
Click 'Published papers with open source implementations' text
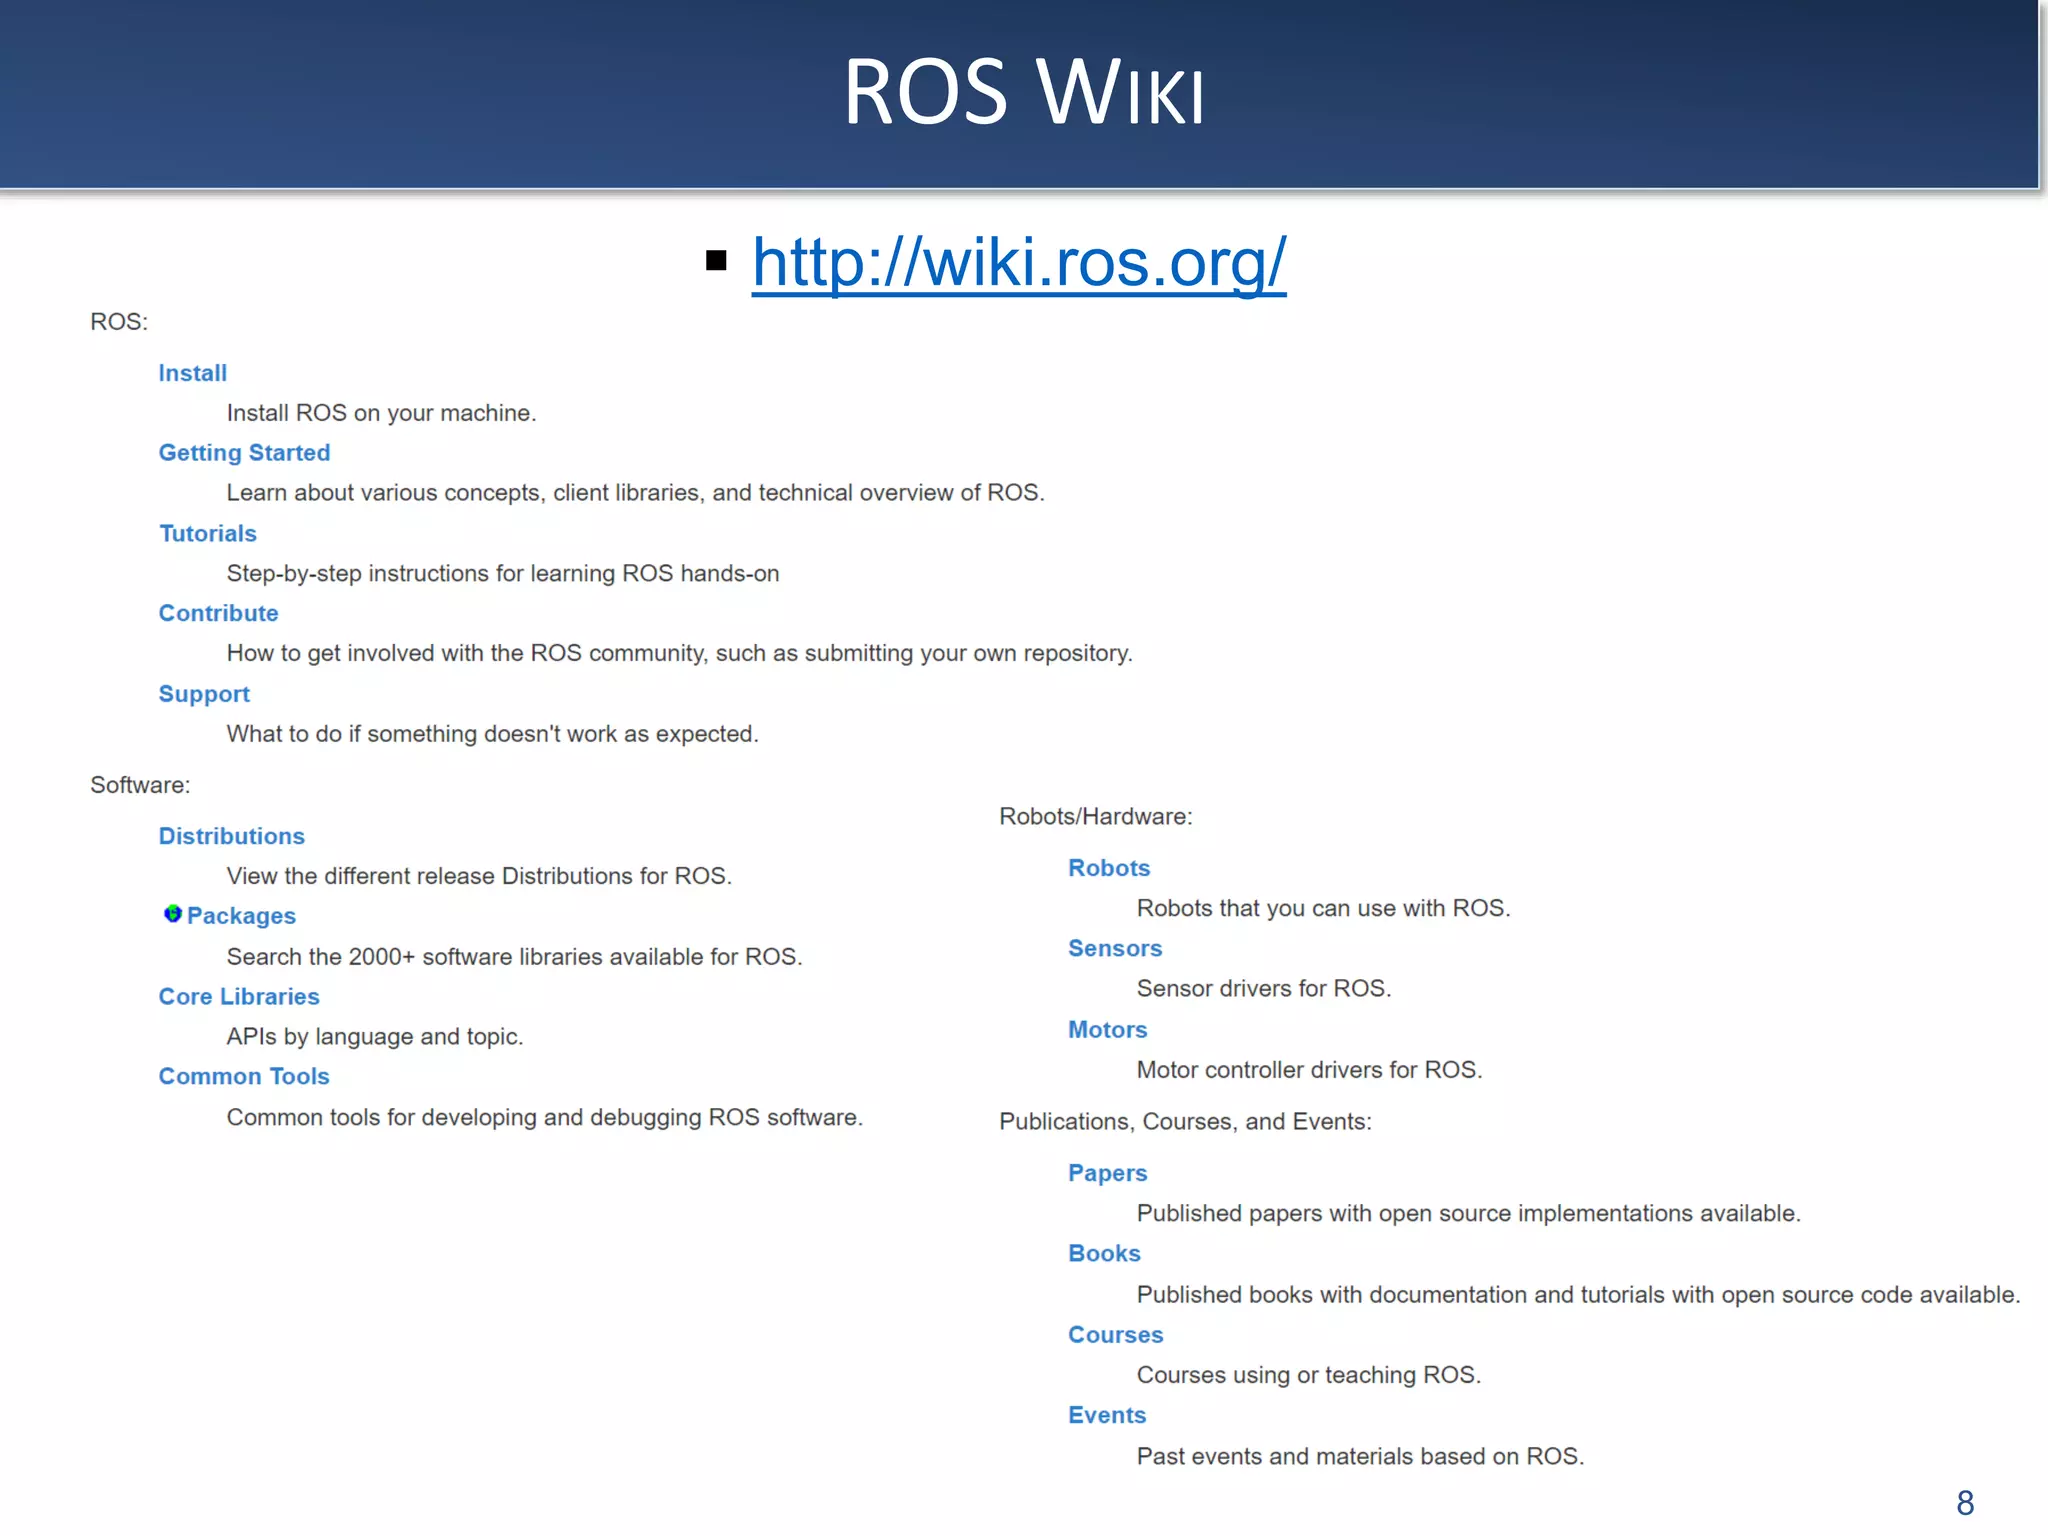pos(1468,1214)
